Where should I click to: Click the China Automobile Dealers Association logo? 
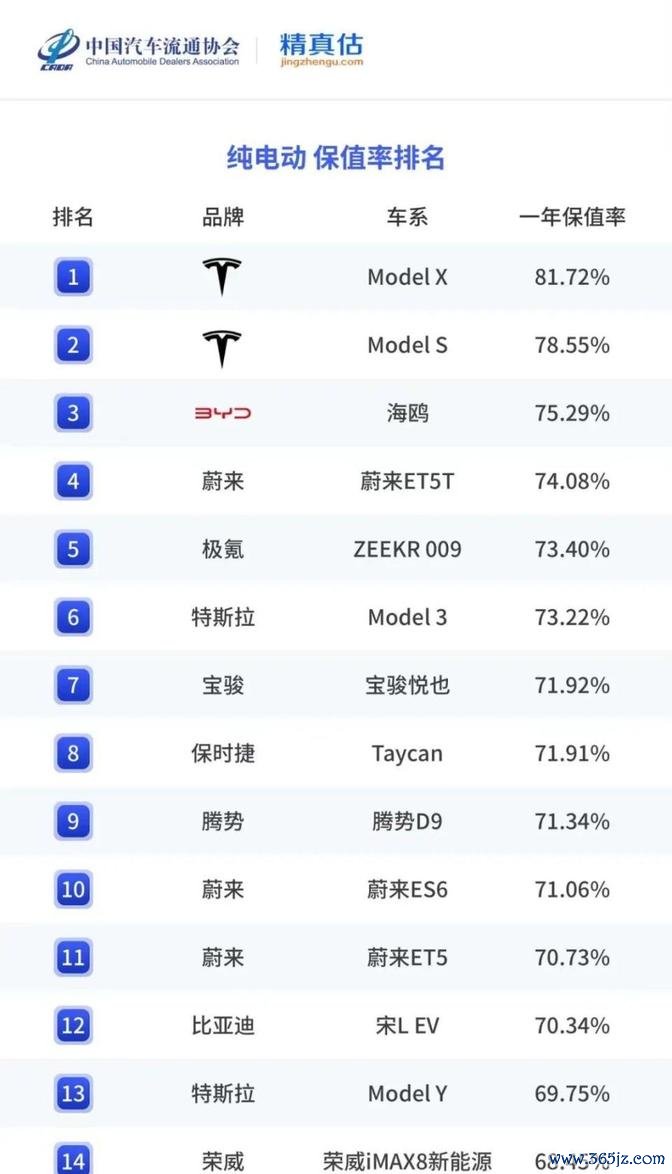[x=138, y=50]
